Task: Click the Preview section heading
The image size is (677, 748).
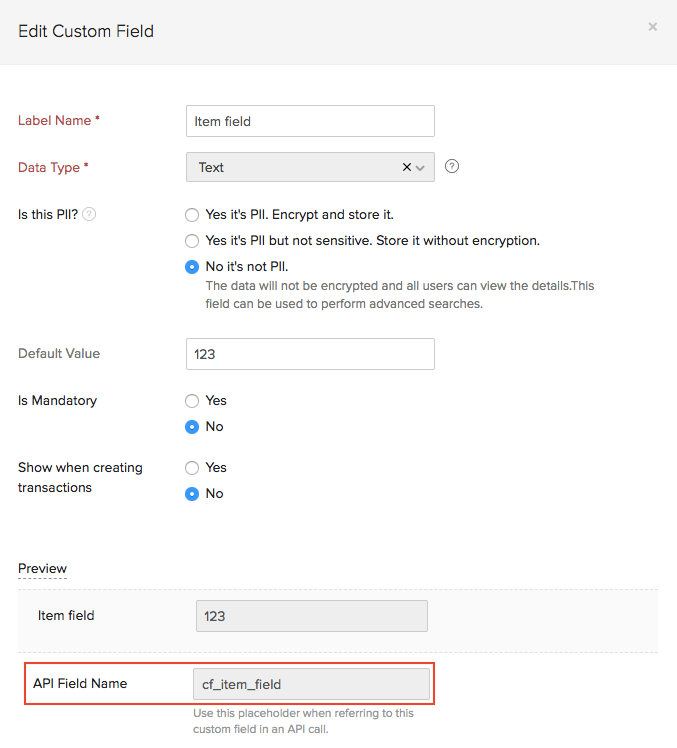Action: 42,569
